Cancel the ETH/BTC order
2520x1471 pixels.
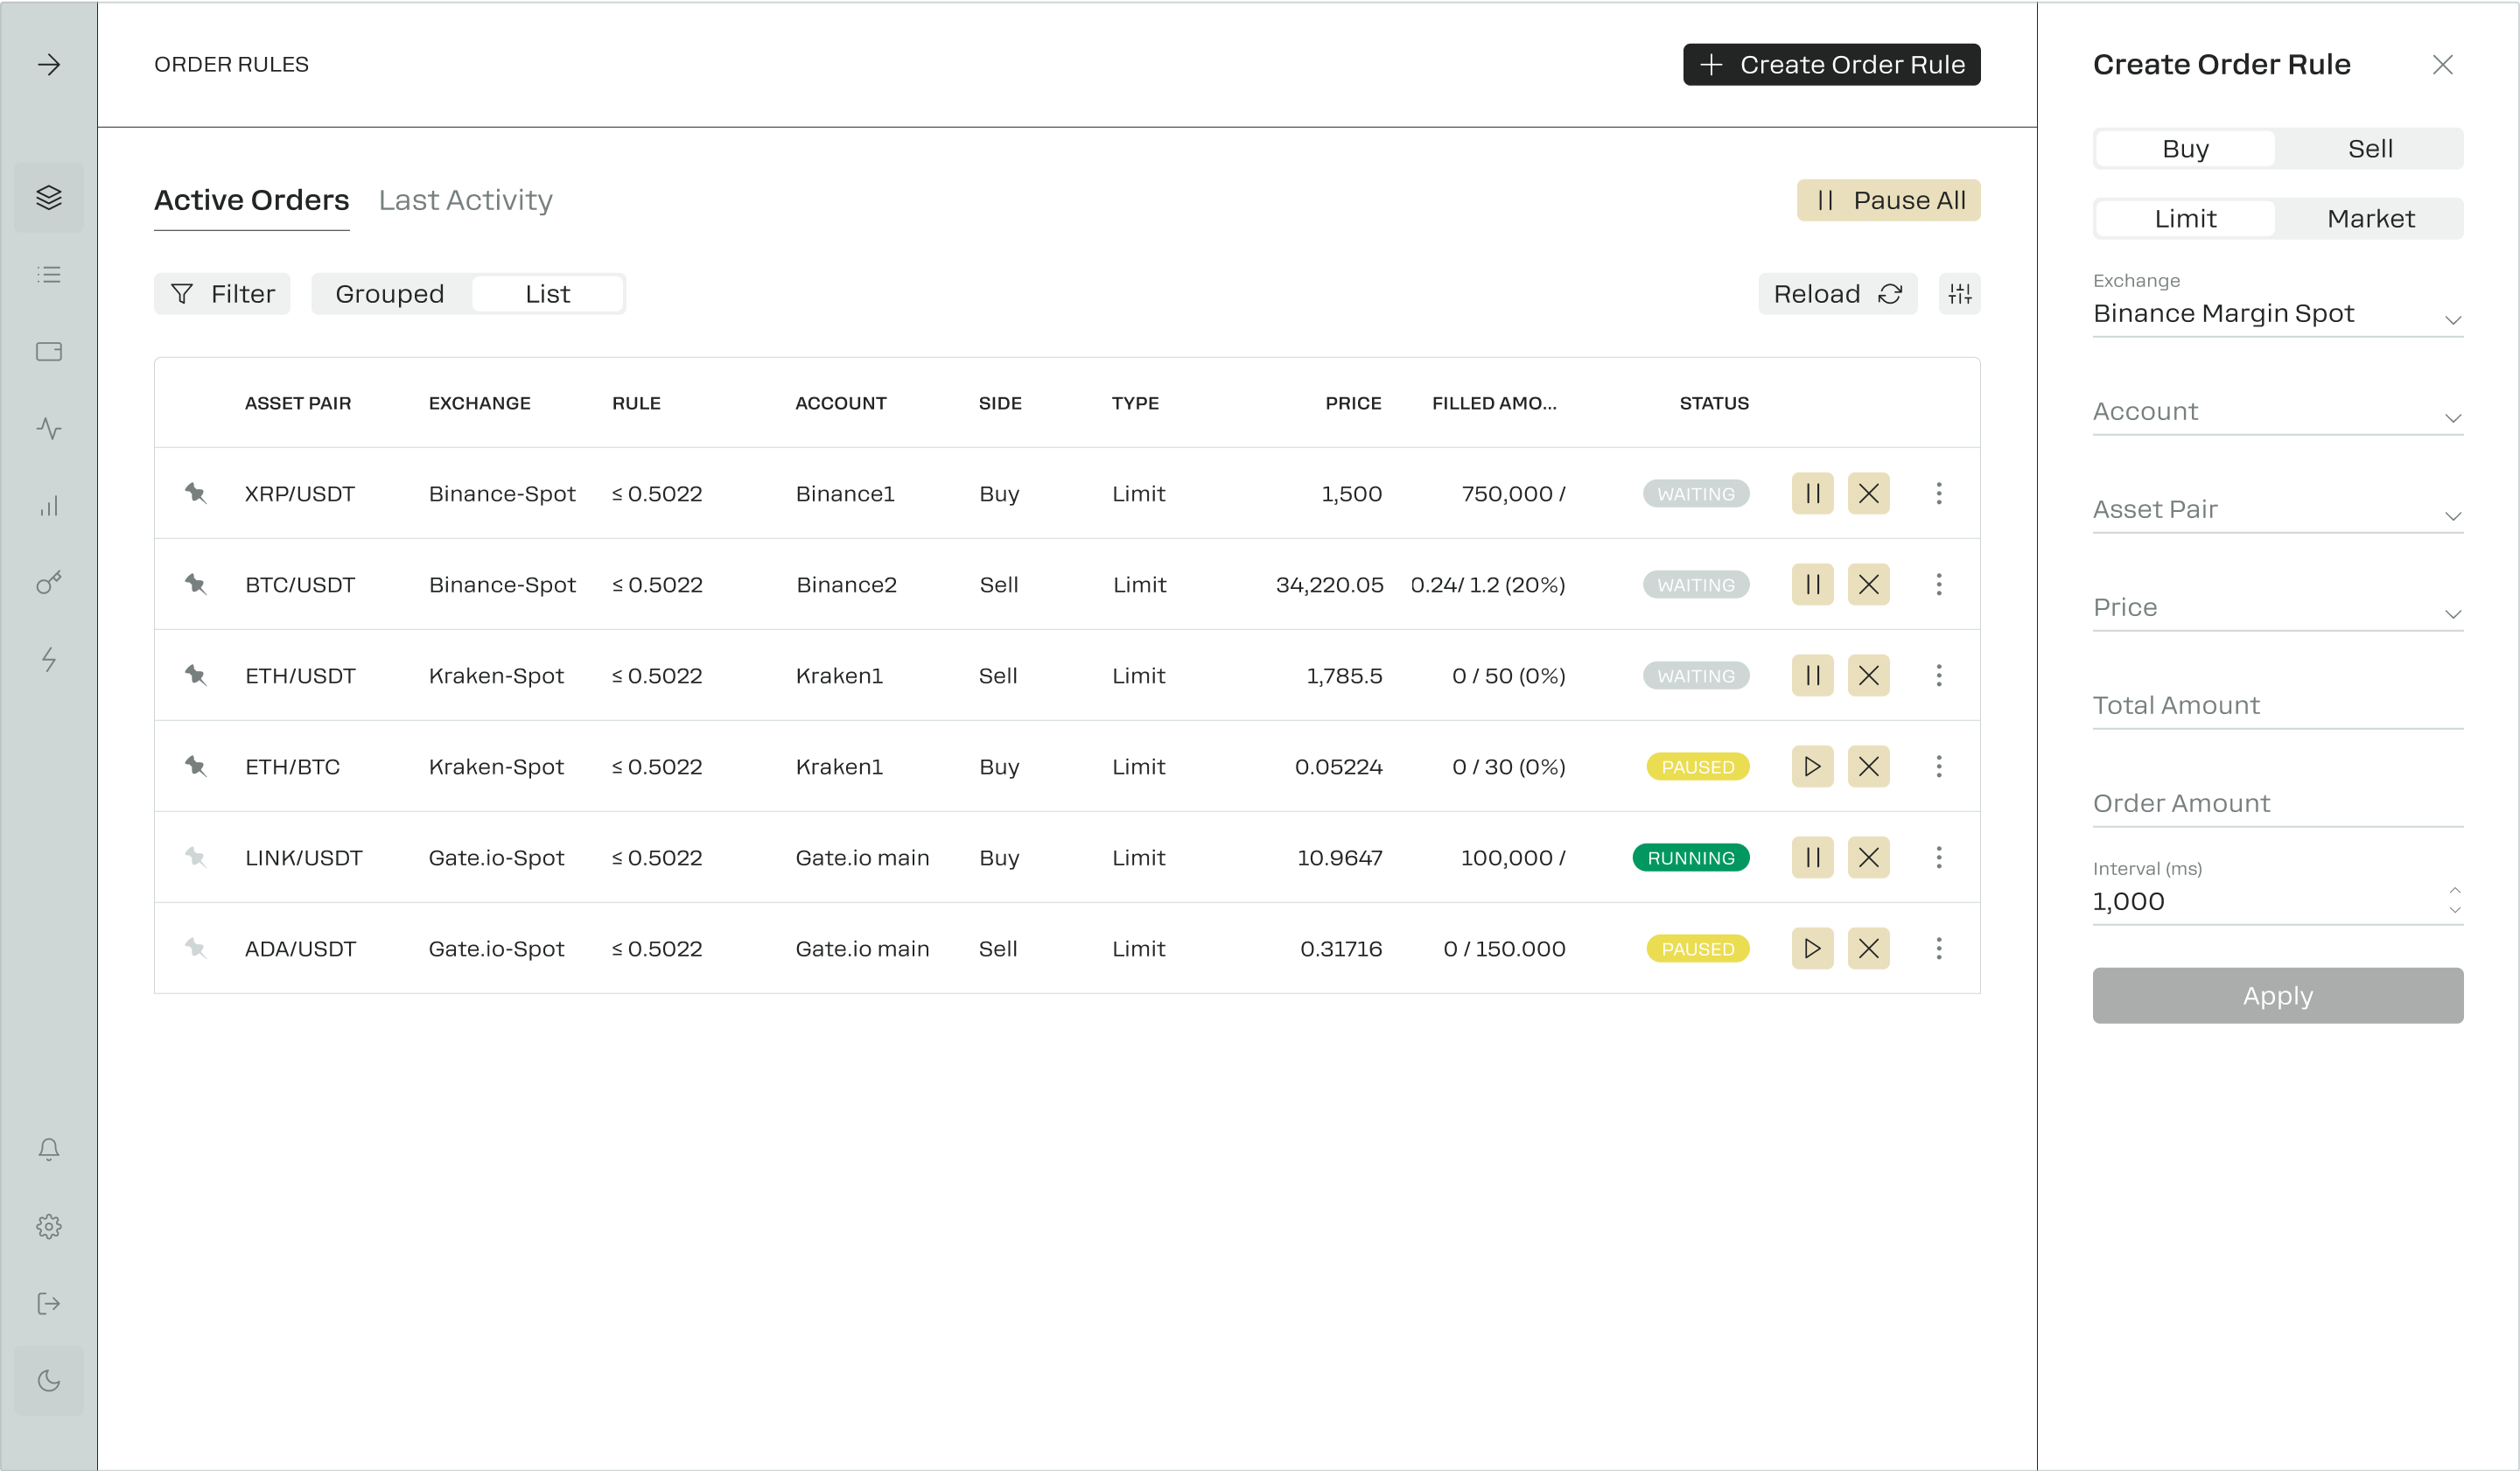tap(1868, 767)
